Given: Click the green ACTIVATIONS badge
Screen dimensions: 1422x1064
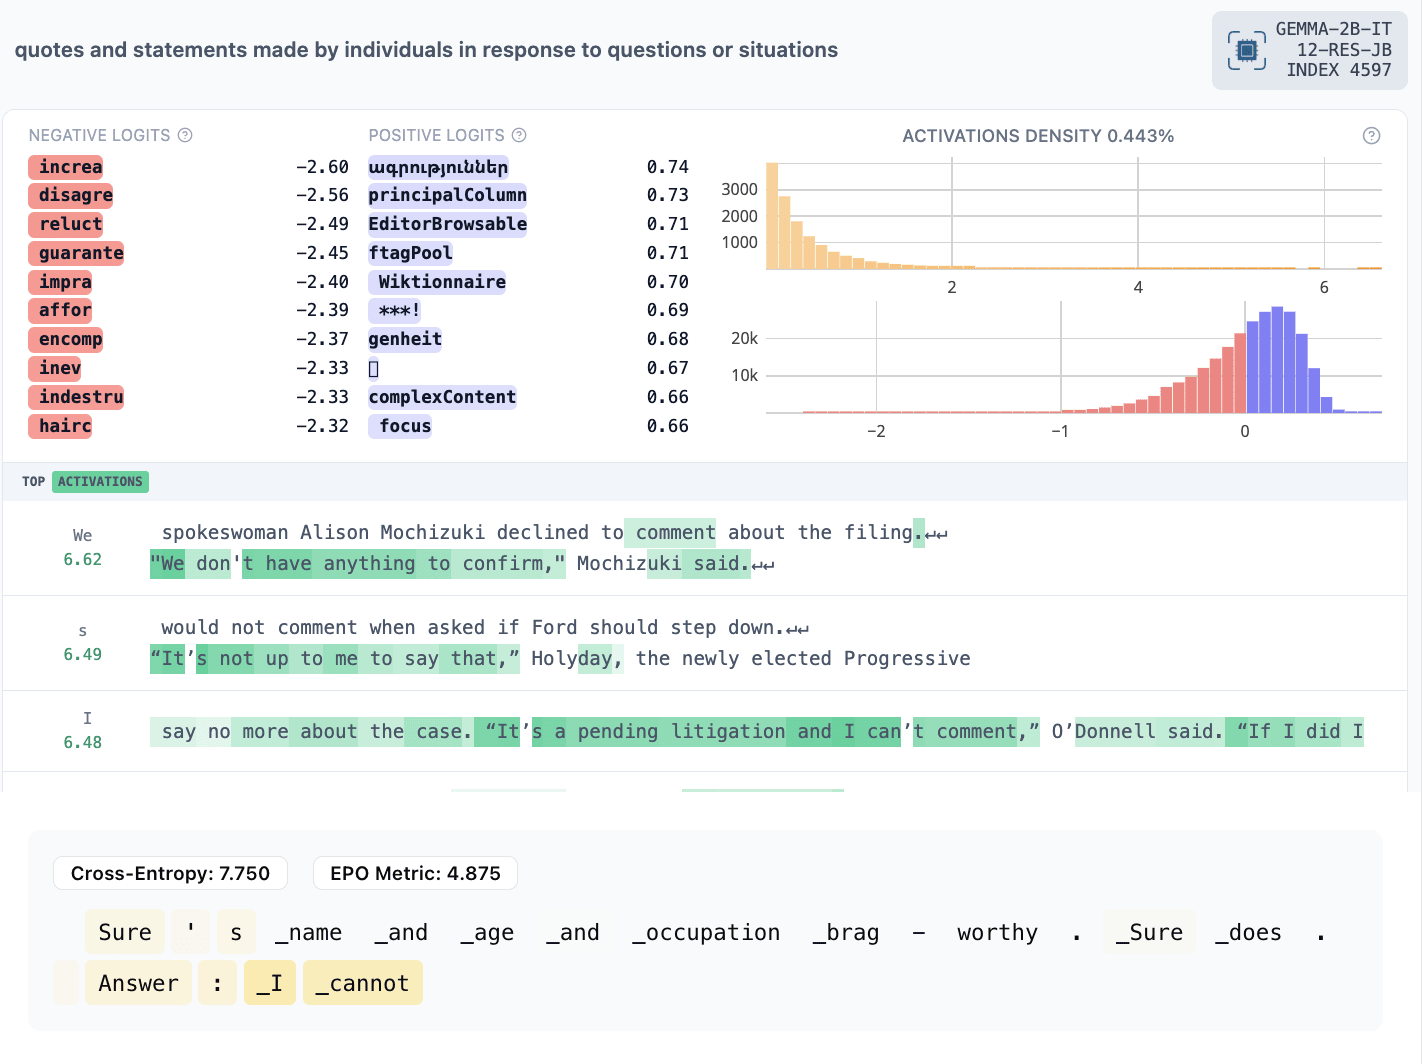Looking at the screenshot, I should [x=100, y=482].
